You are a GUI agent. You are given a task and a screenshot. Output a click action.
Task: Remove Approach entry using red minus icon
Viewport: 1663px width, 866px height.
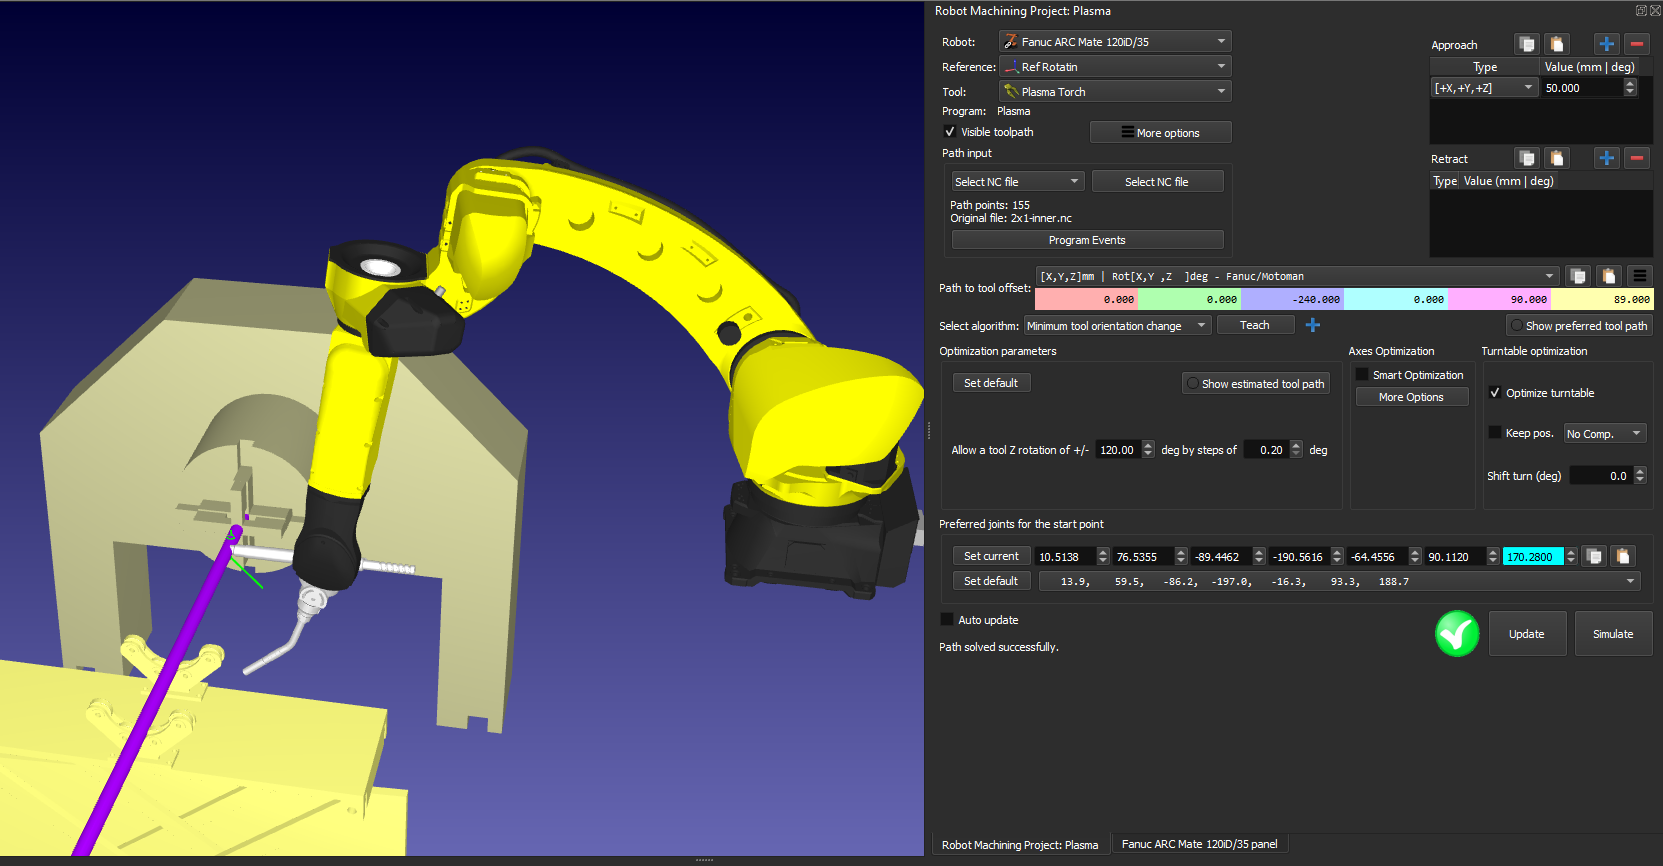coord(1637,44)
